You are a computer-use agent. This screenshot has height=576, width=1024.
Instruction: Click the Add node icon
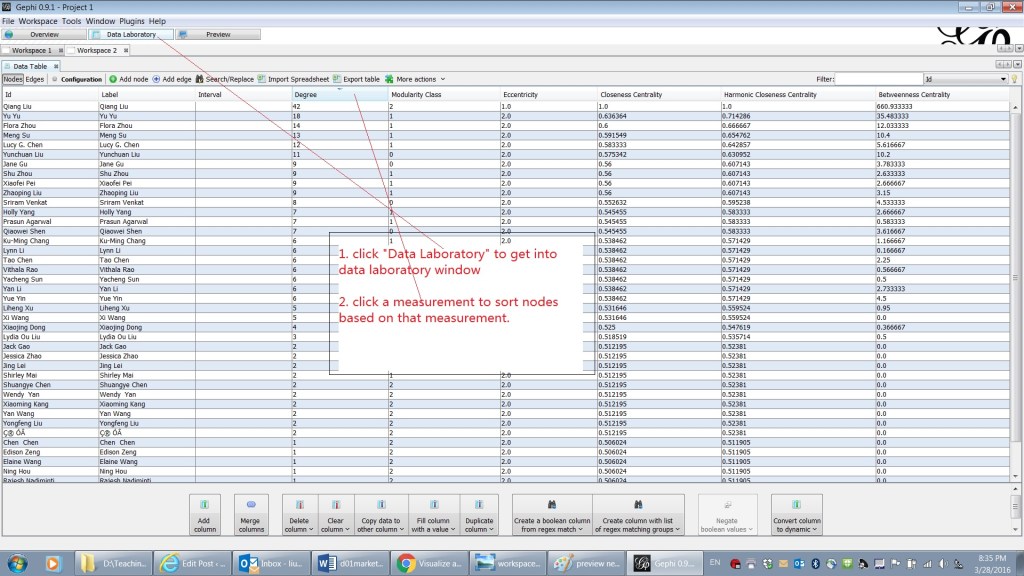(113, 79)
